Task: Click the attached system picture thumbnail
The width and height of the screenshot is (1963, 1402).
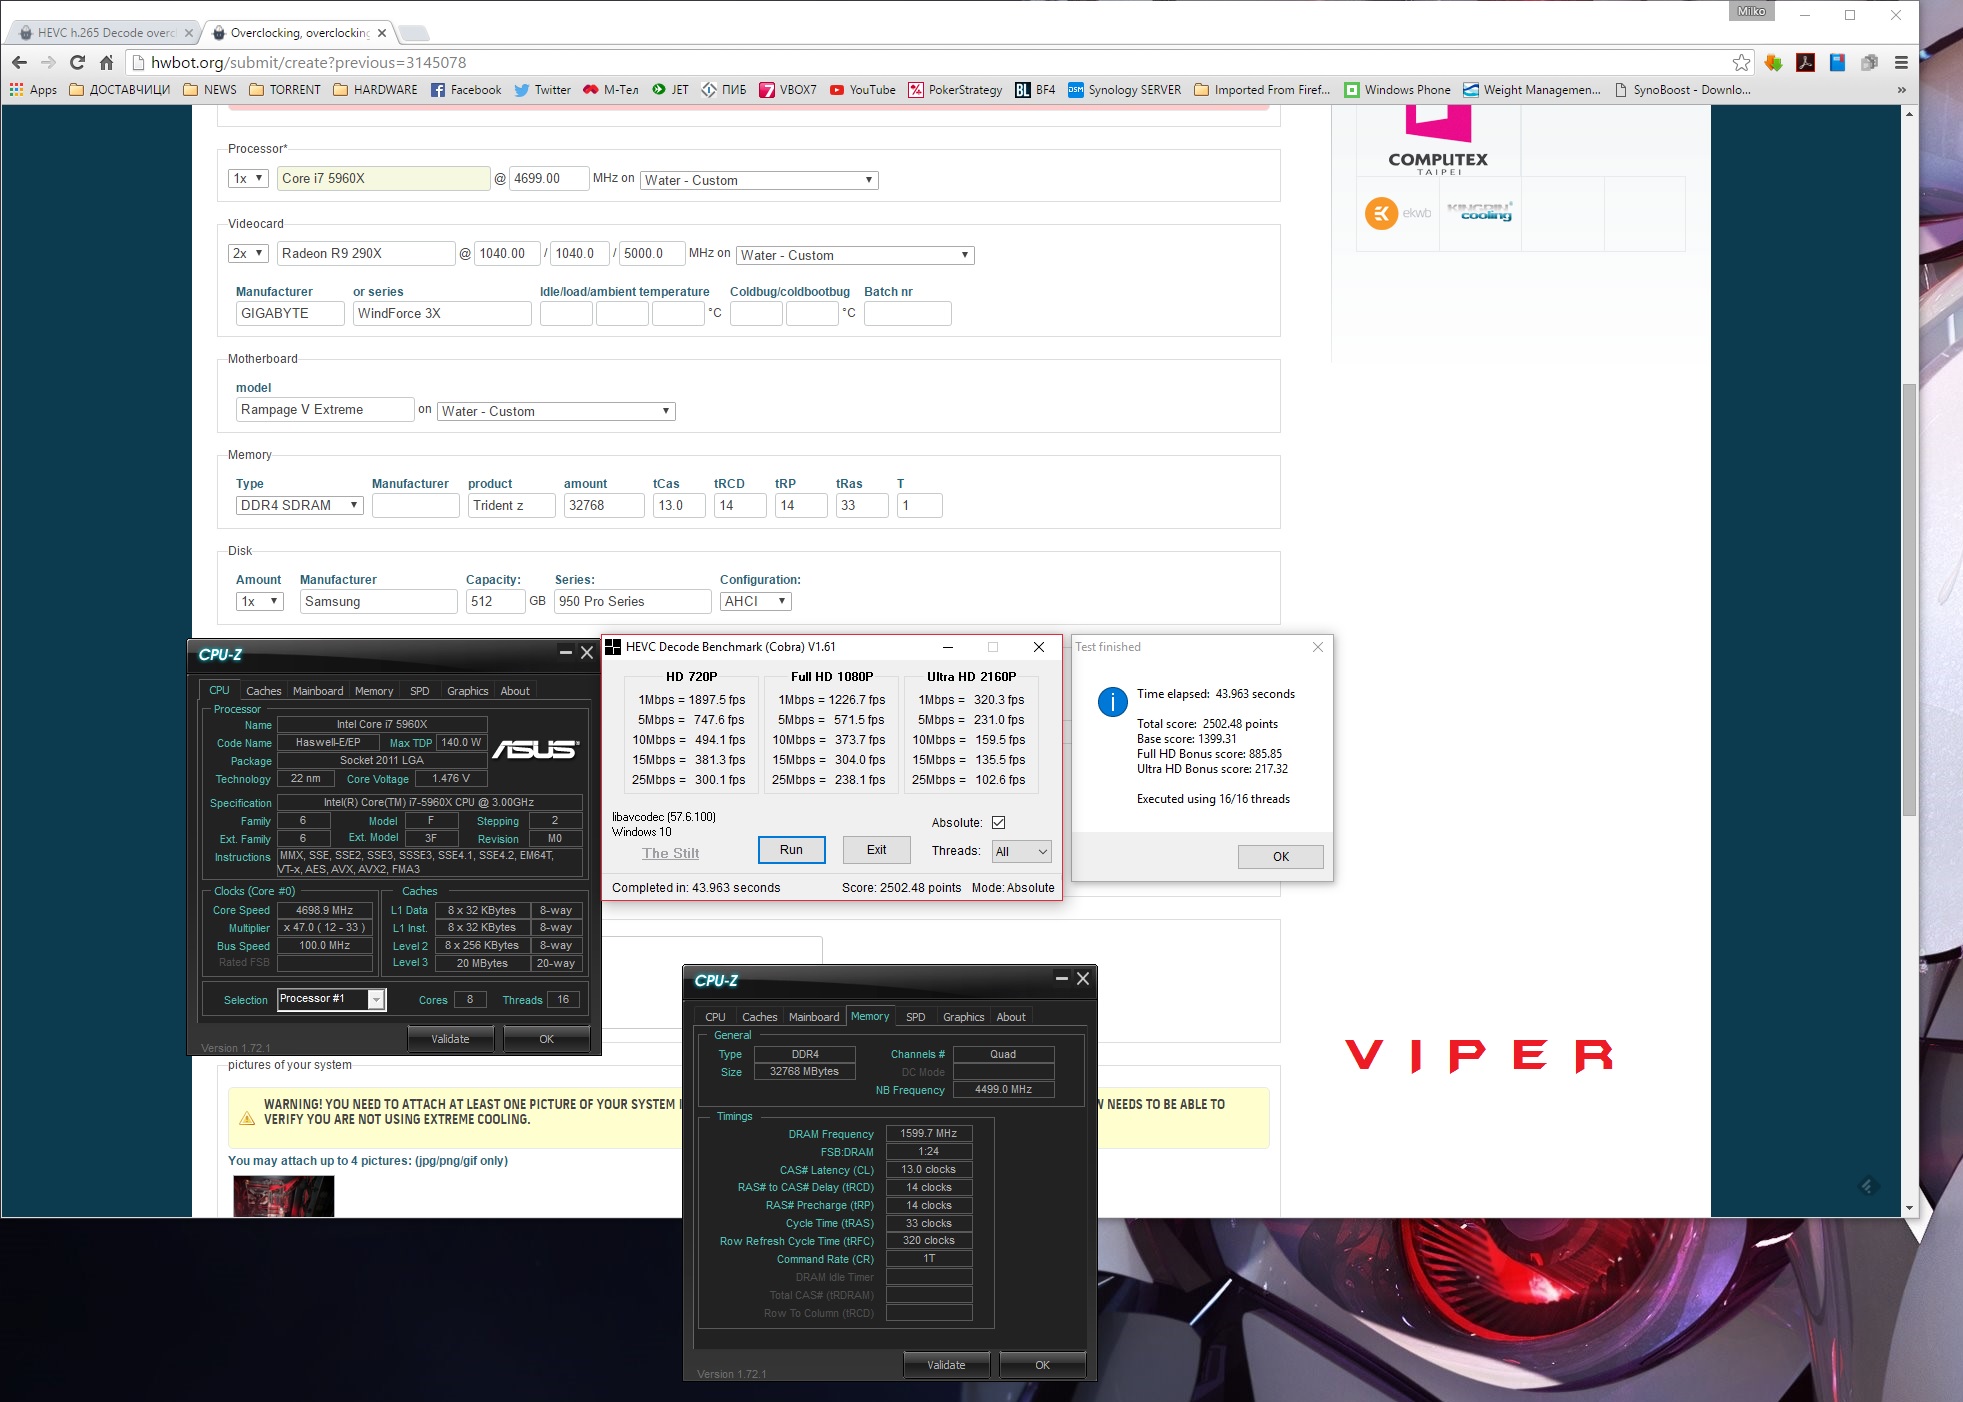Action: pos(284,1195)
